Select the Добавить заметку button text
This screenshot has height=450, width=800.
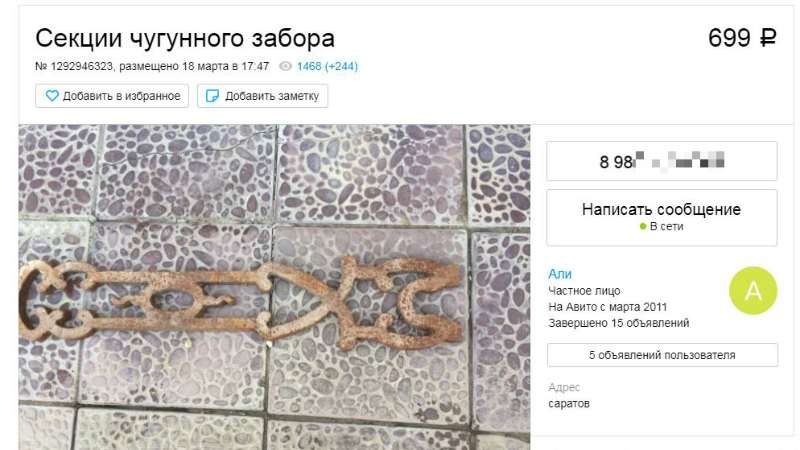pos(272,96)
